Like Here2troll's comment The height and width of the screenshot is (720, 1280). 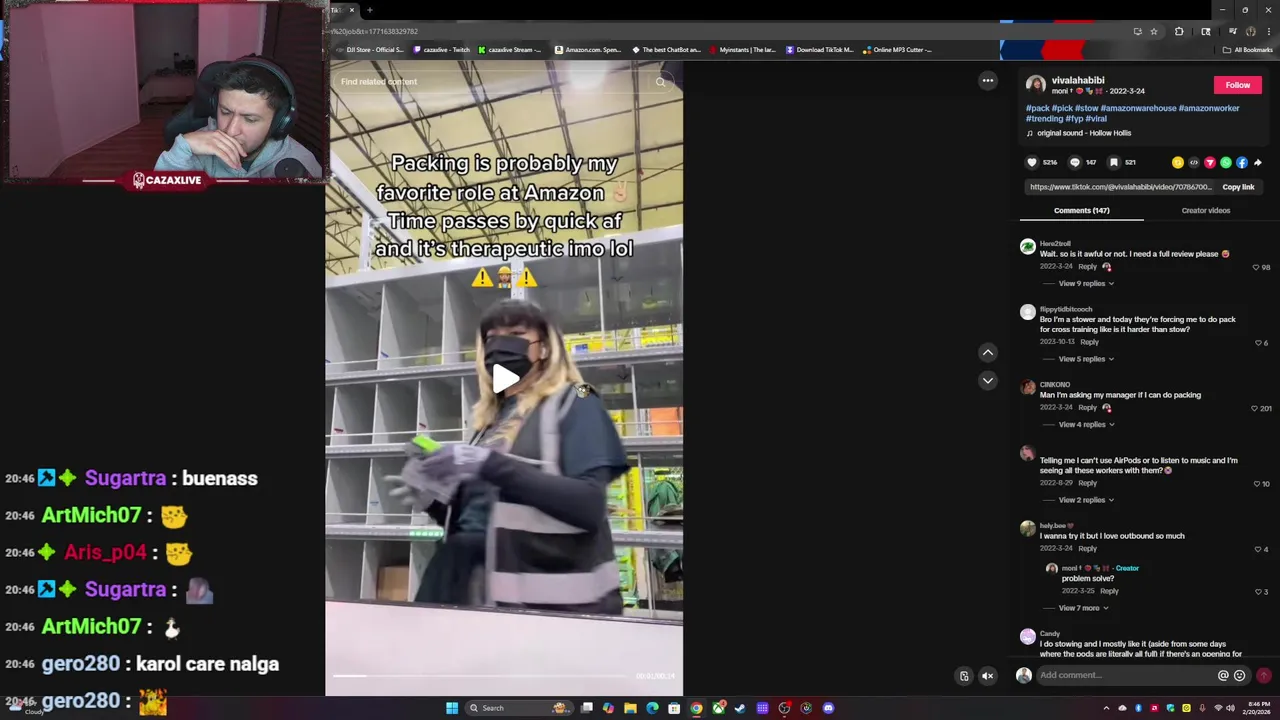click(1256, 267)
